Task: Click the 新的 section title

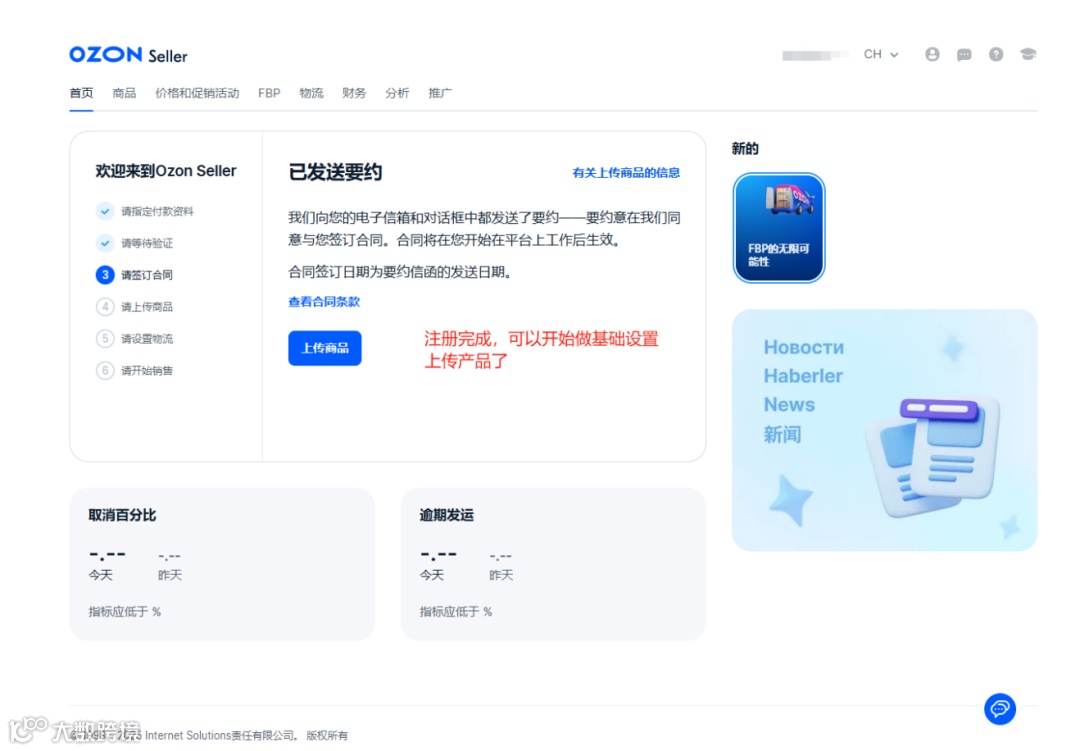Action: 745,149
